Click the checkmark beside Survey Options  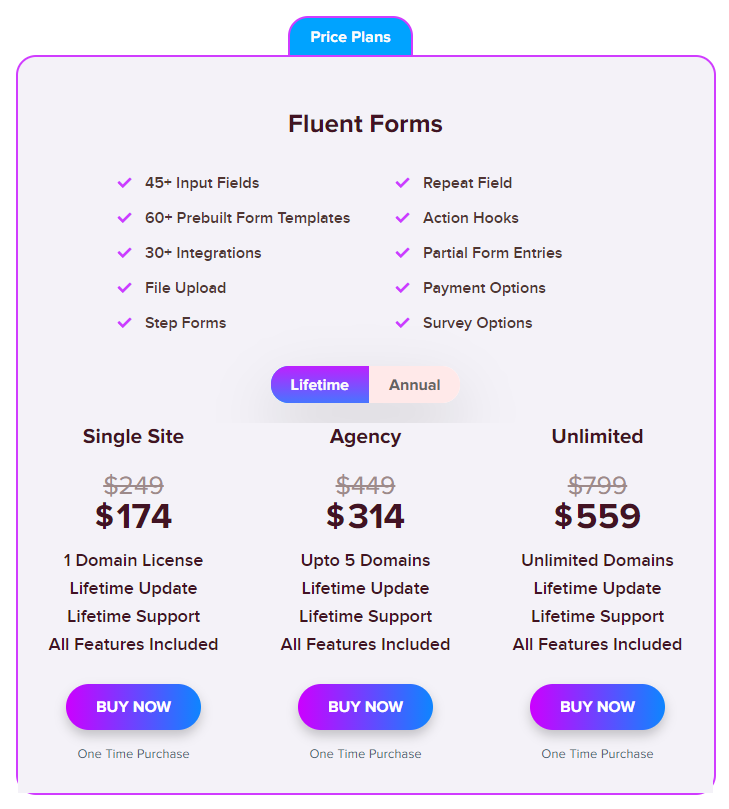coord(402,323)
